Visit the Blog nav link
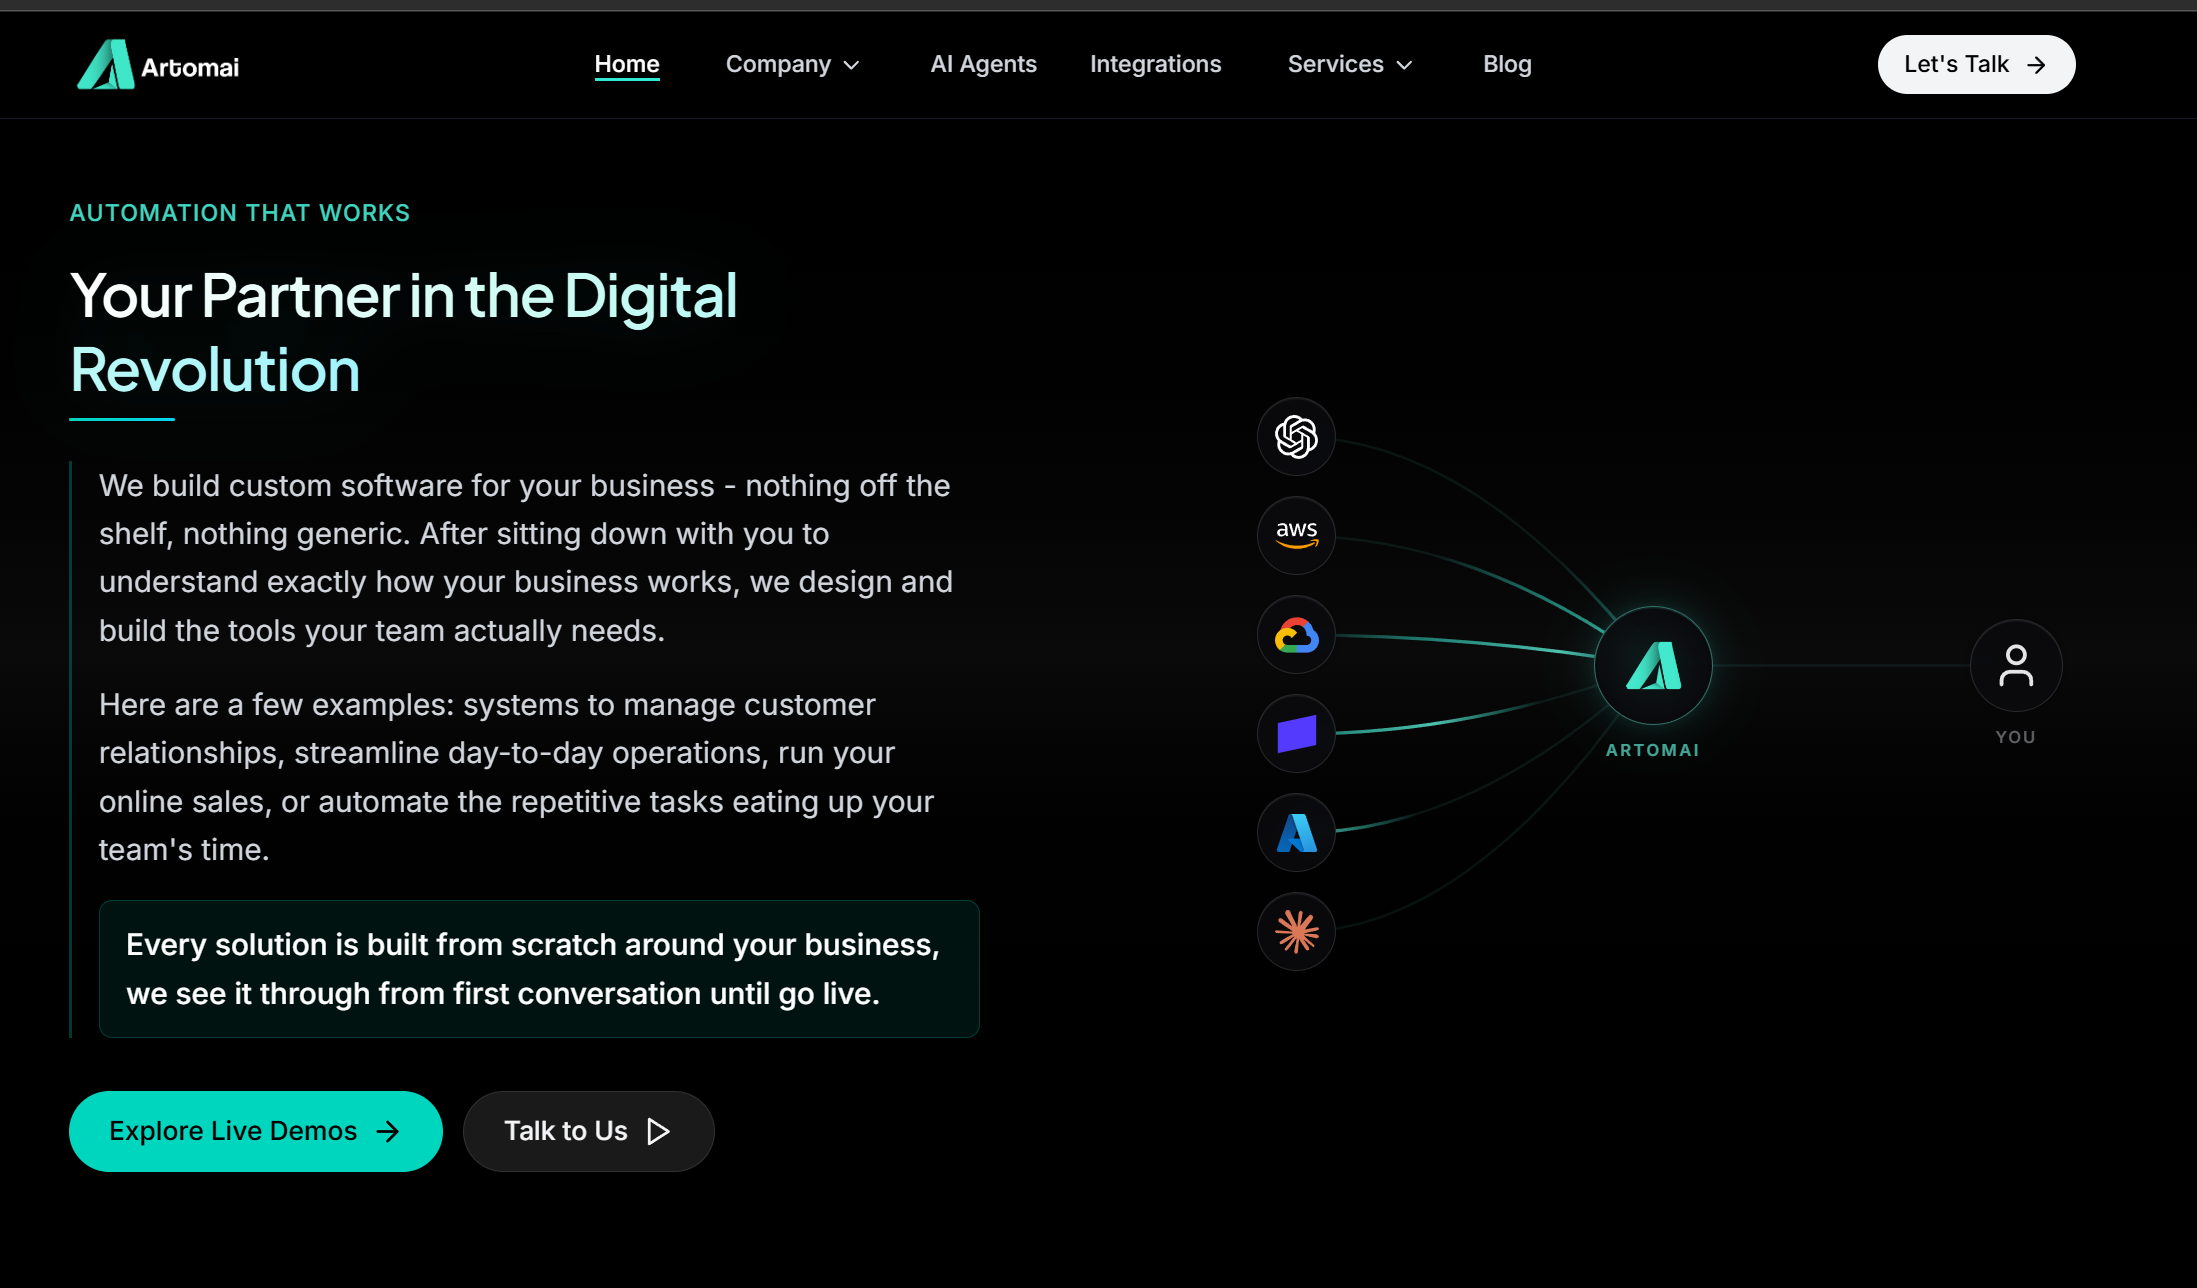 point(1507,64)
